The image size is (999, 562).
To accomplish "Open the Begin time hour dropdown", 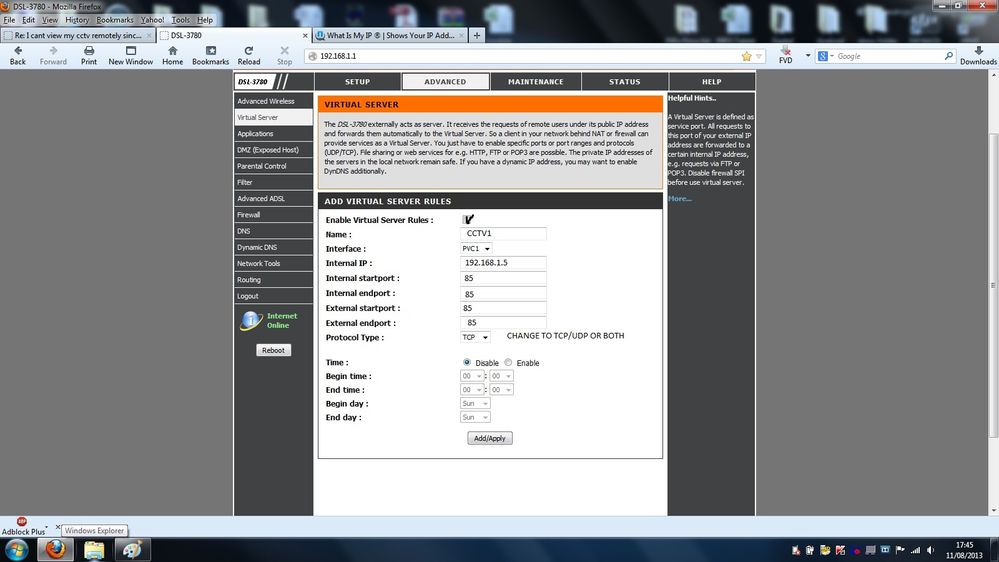I will [472, 376].
